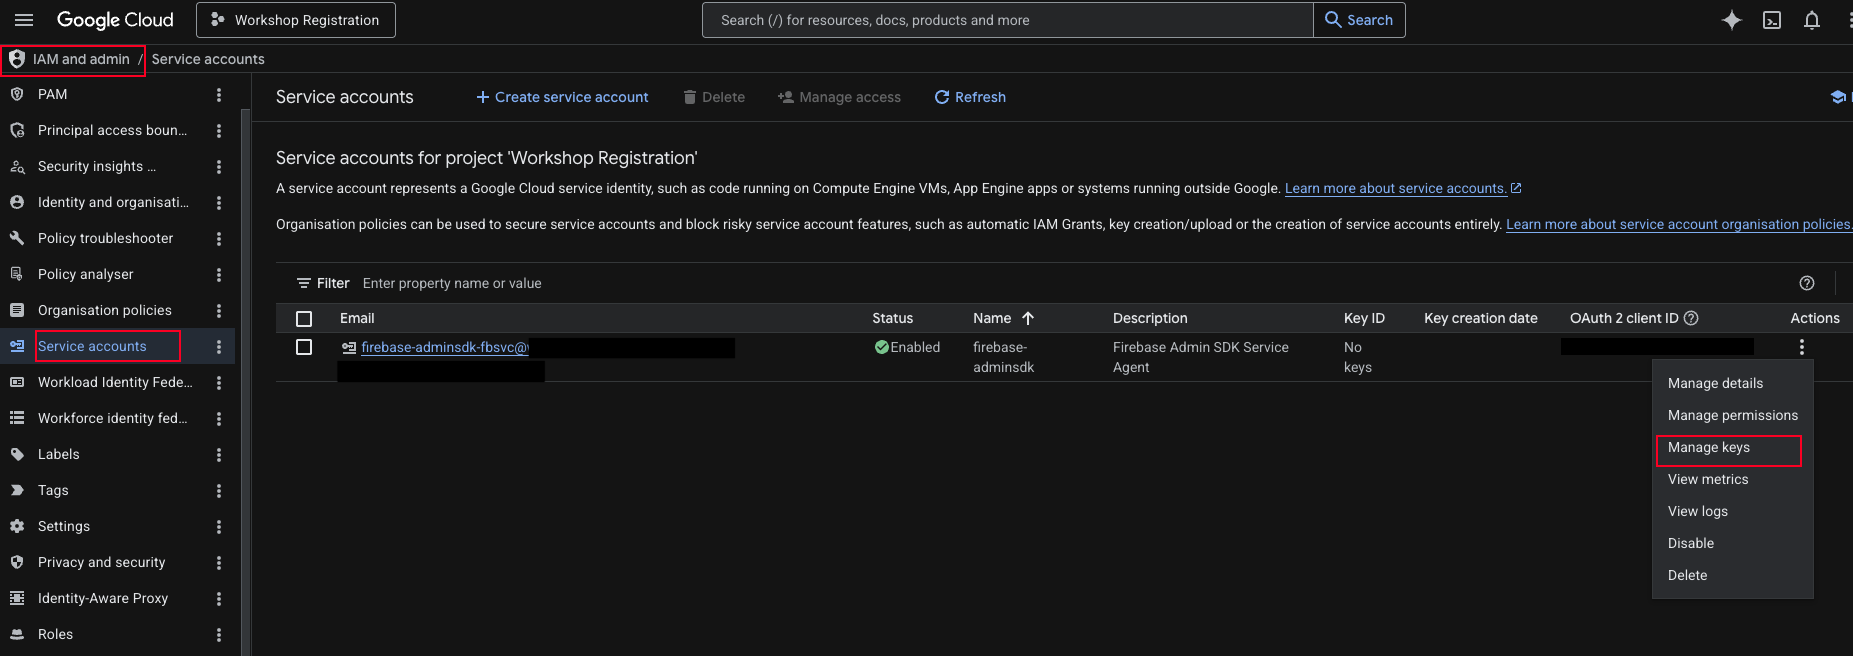
Task: Open Learn more about service accounts link
Action: point(1403,188)
